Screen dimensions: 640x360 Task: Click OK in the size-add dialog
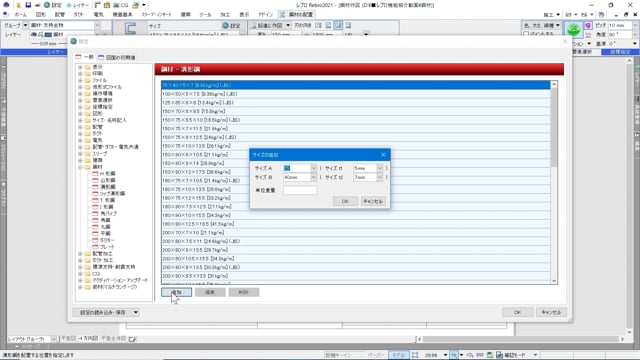[345, 201]
